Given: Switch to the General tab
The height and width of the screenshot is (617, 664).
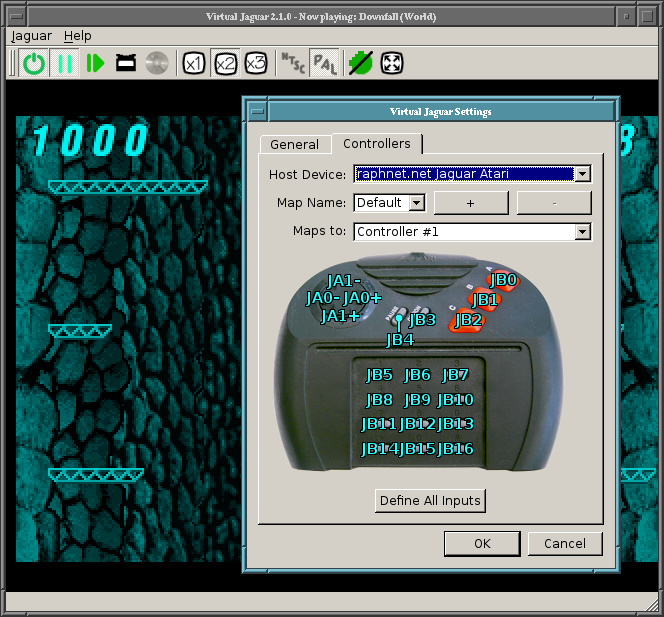Looking at the screenshot, I should pyautogui.click(x=294, y=144).
